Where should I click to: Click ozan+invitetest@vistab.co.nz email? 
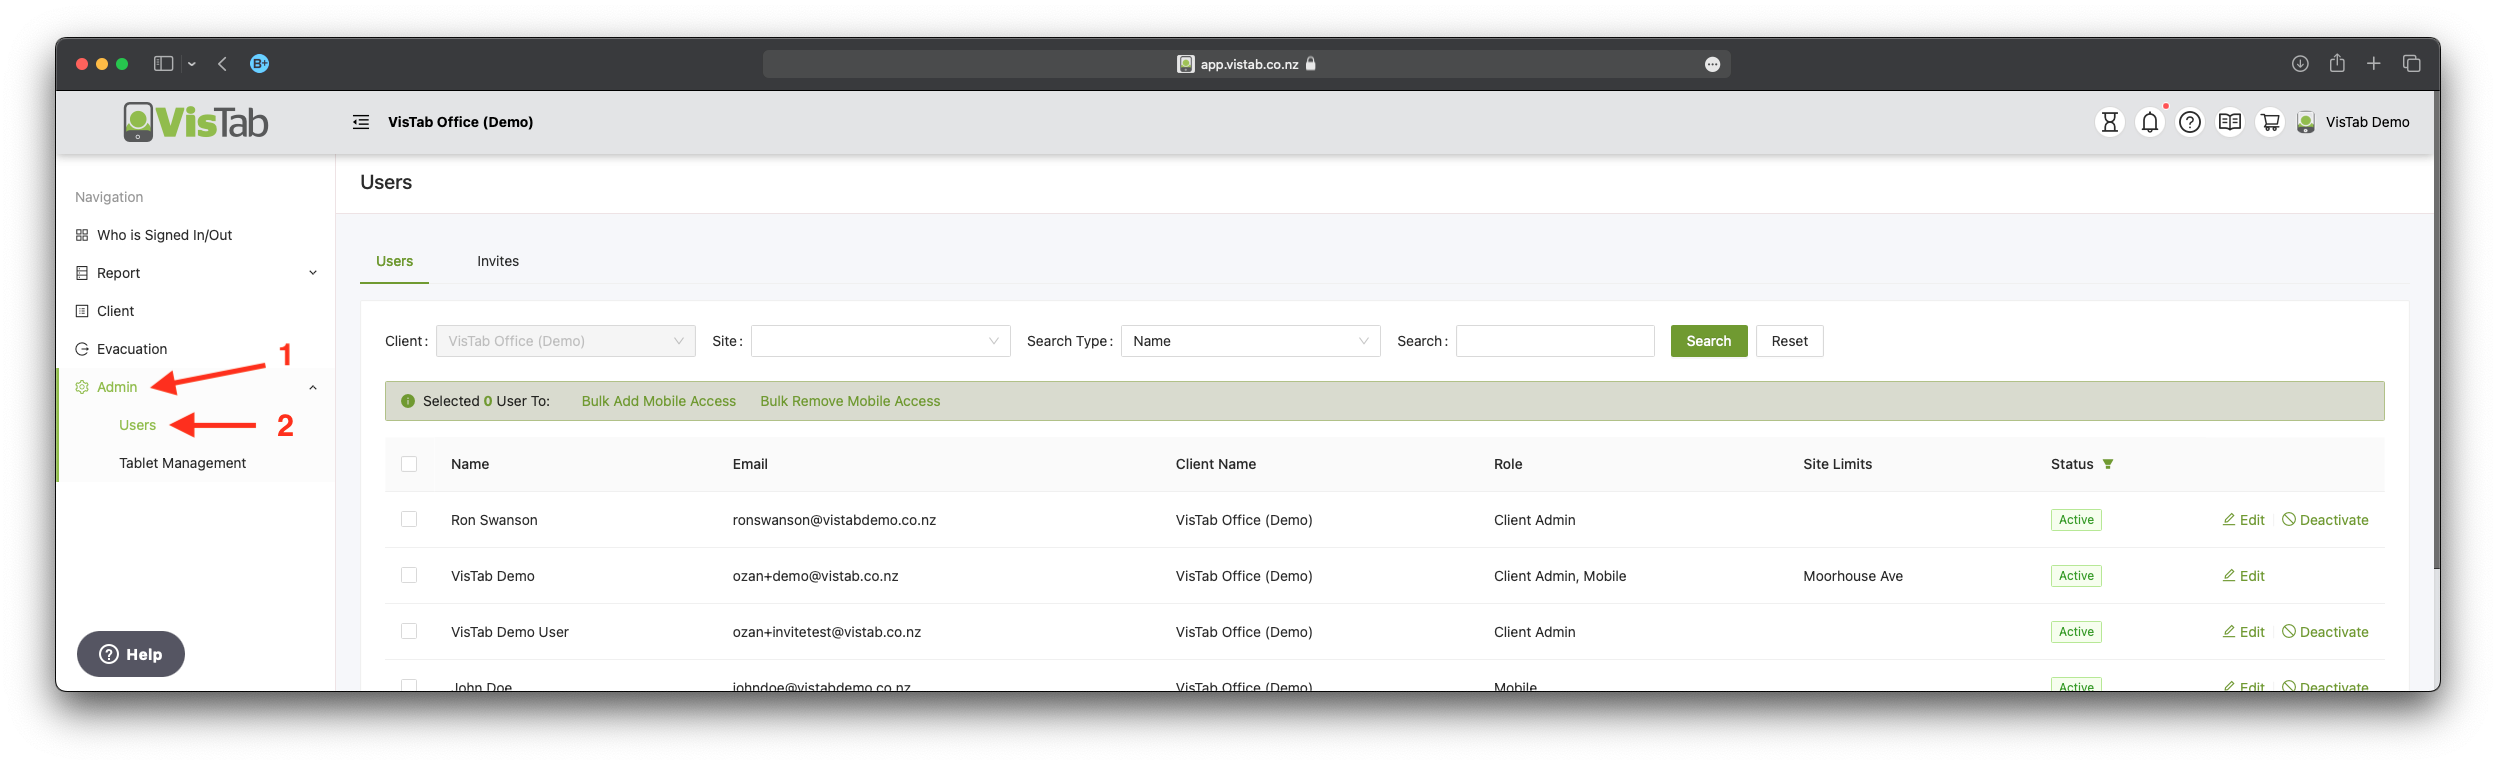coord(827,632)
